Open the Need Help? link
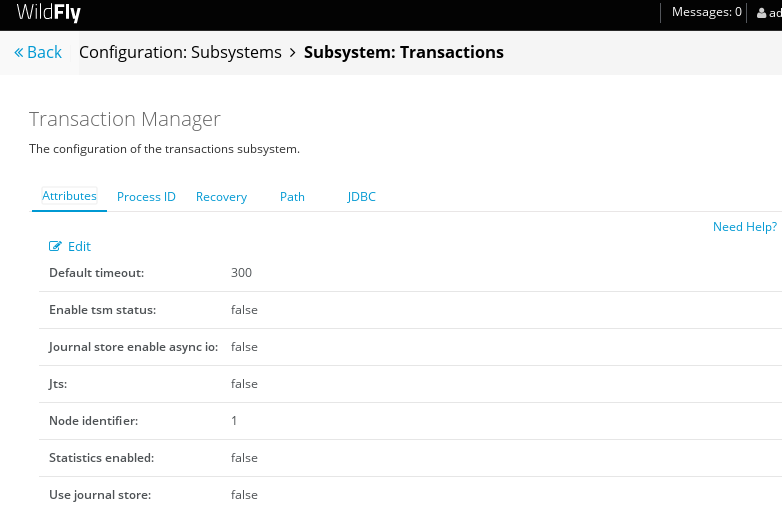 [x=745, y=227]
